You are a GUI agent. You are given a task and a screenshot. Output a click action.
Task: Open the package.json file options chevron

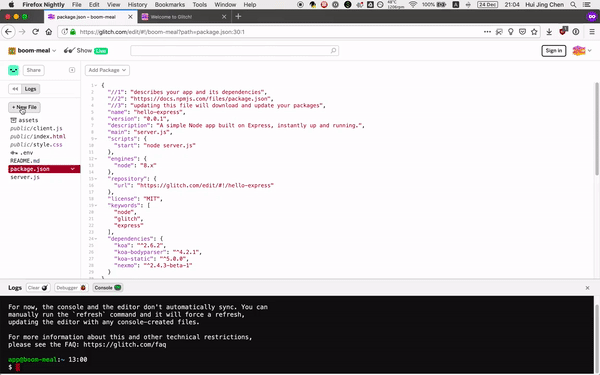73,169
